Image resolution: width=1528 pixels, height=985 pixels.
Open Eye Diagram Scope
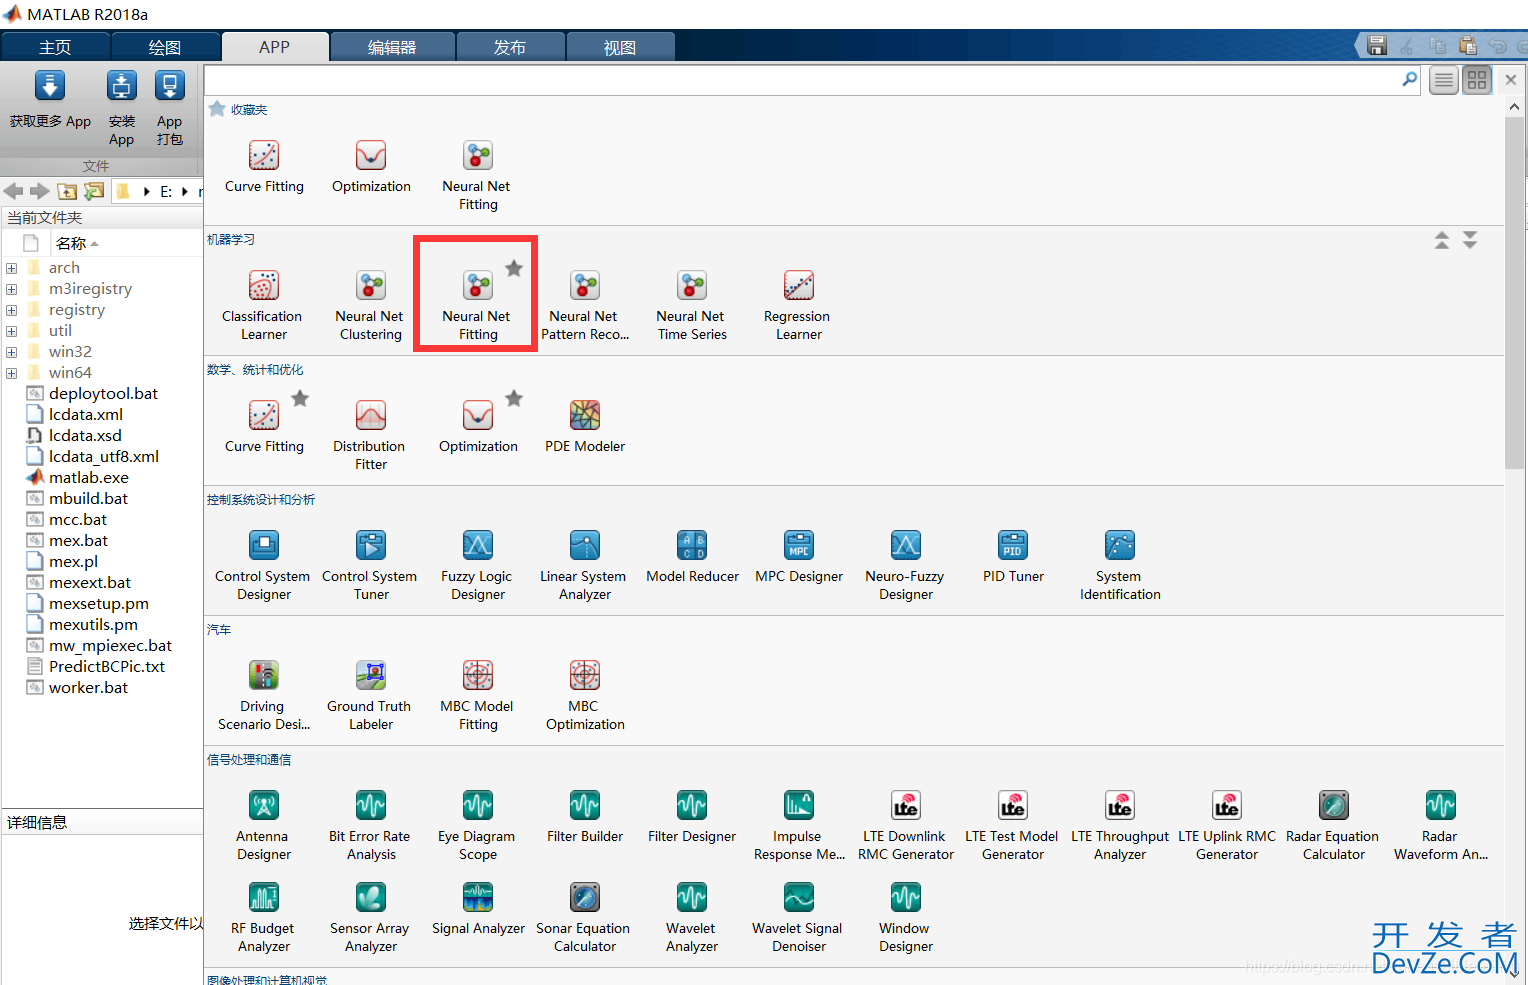[477, 825]
